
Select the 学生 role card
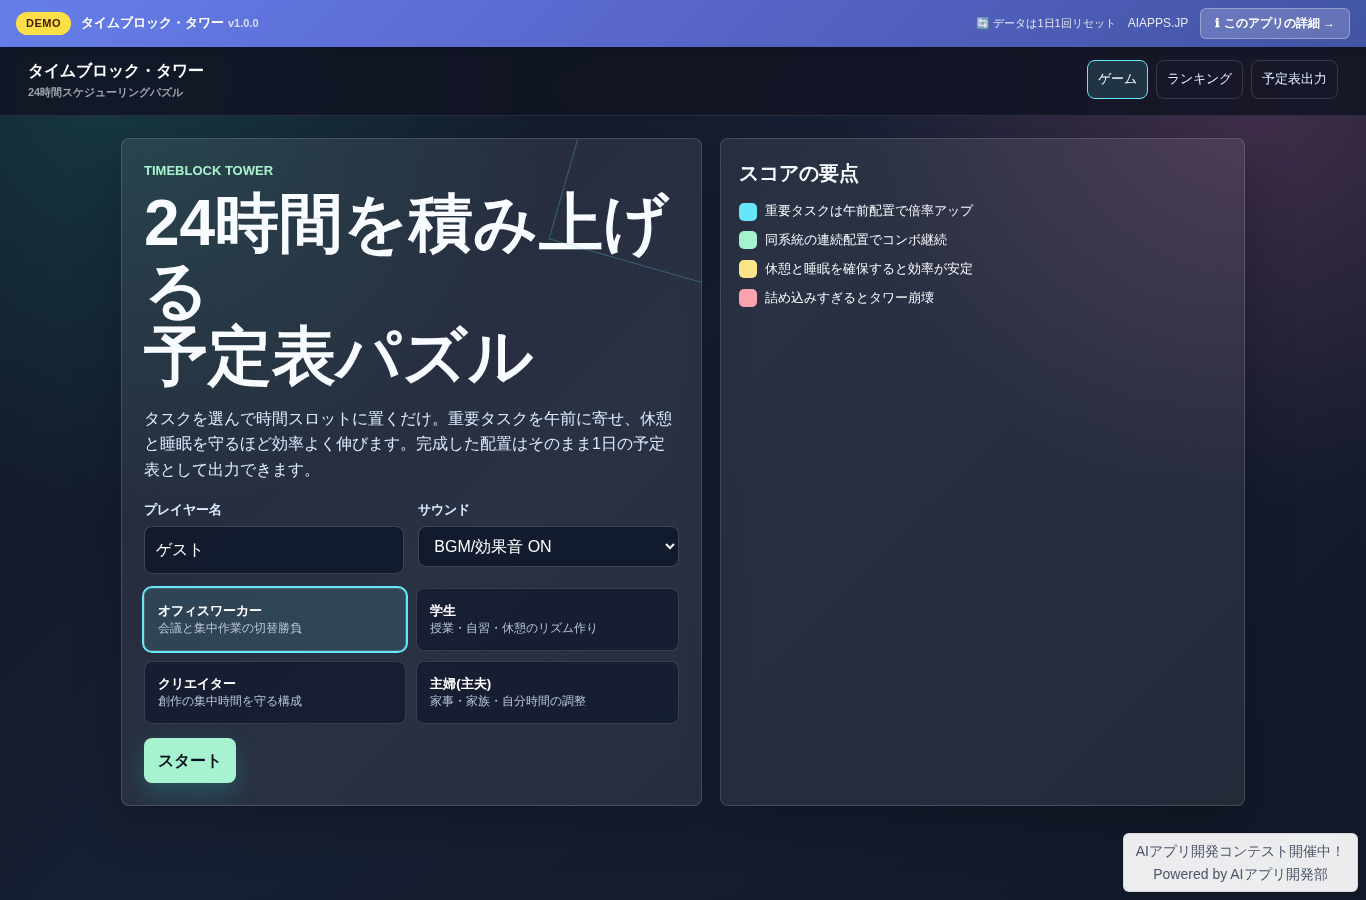pos(547,619)
